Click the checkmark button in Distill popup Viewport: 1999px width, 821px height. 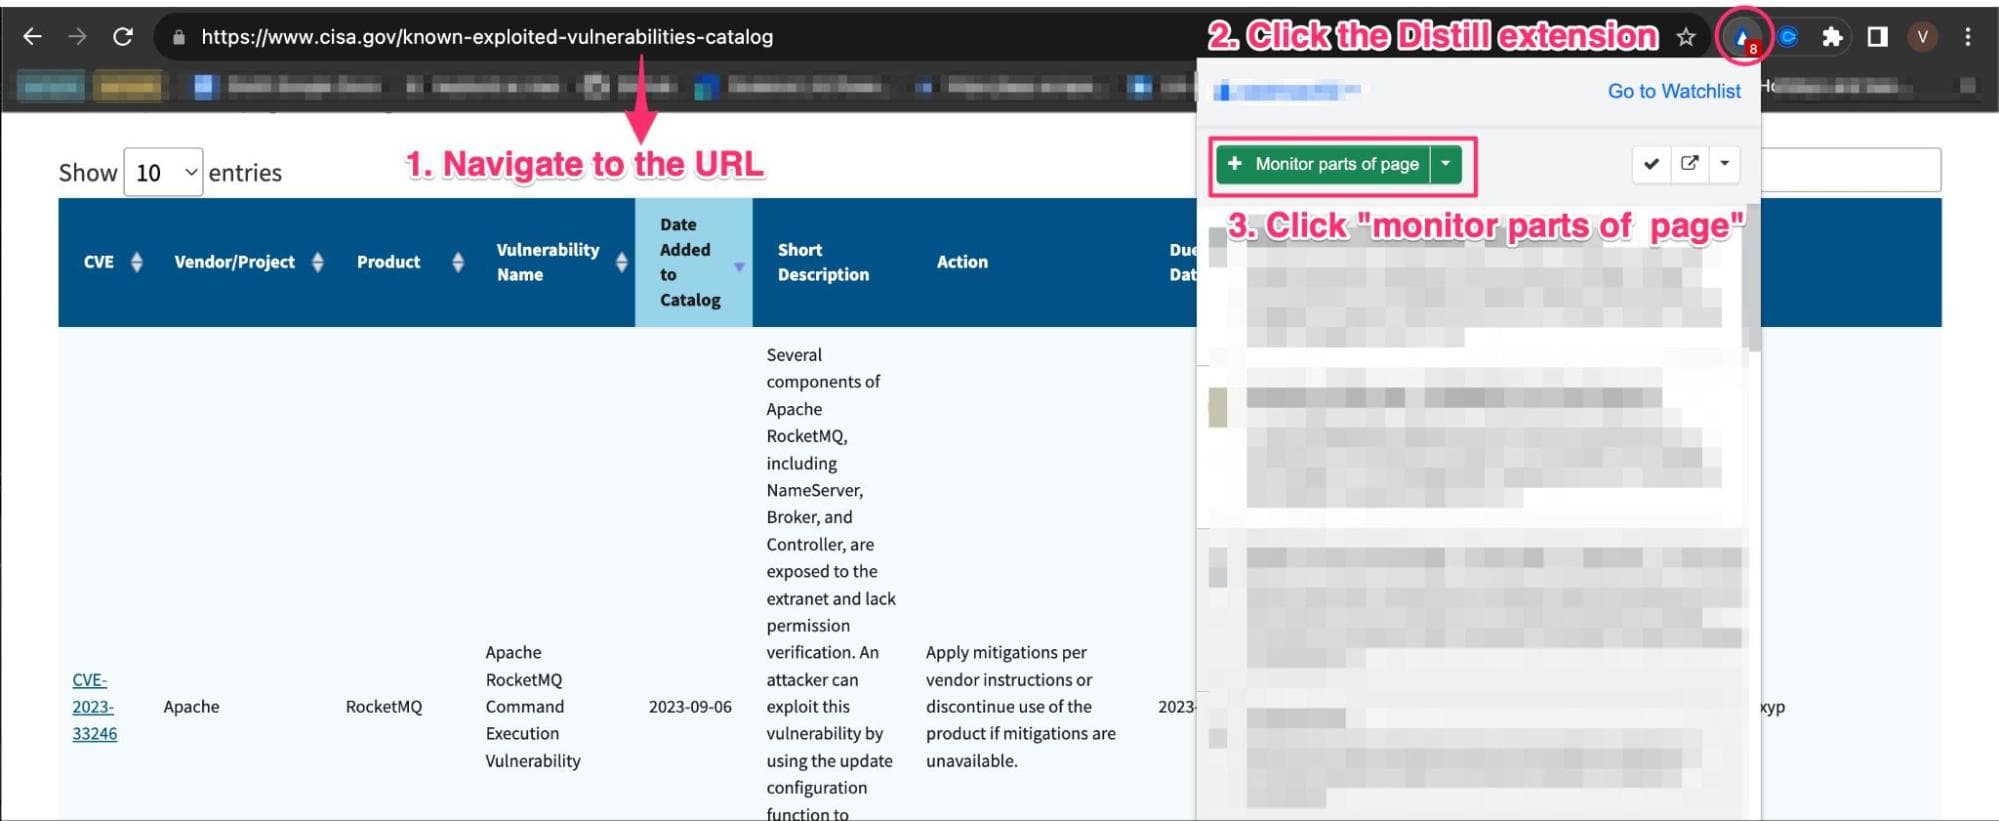pyautogui.click(x=1651, y=164)
